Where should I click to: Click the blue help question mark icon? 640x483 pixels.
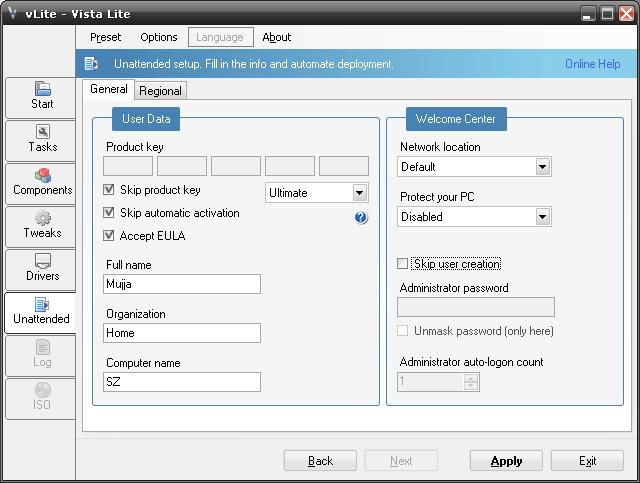pyautogui.click(x=361, y=217)
